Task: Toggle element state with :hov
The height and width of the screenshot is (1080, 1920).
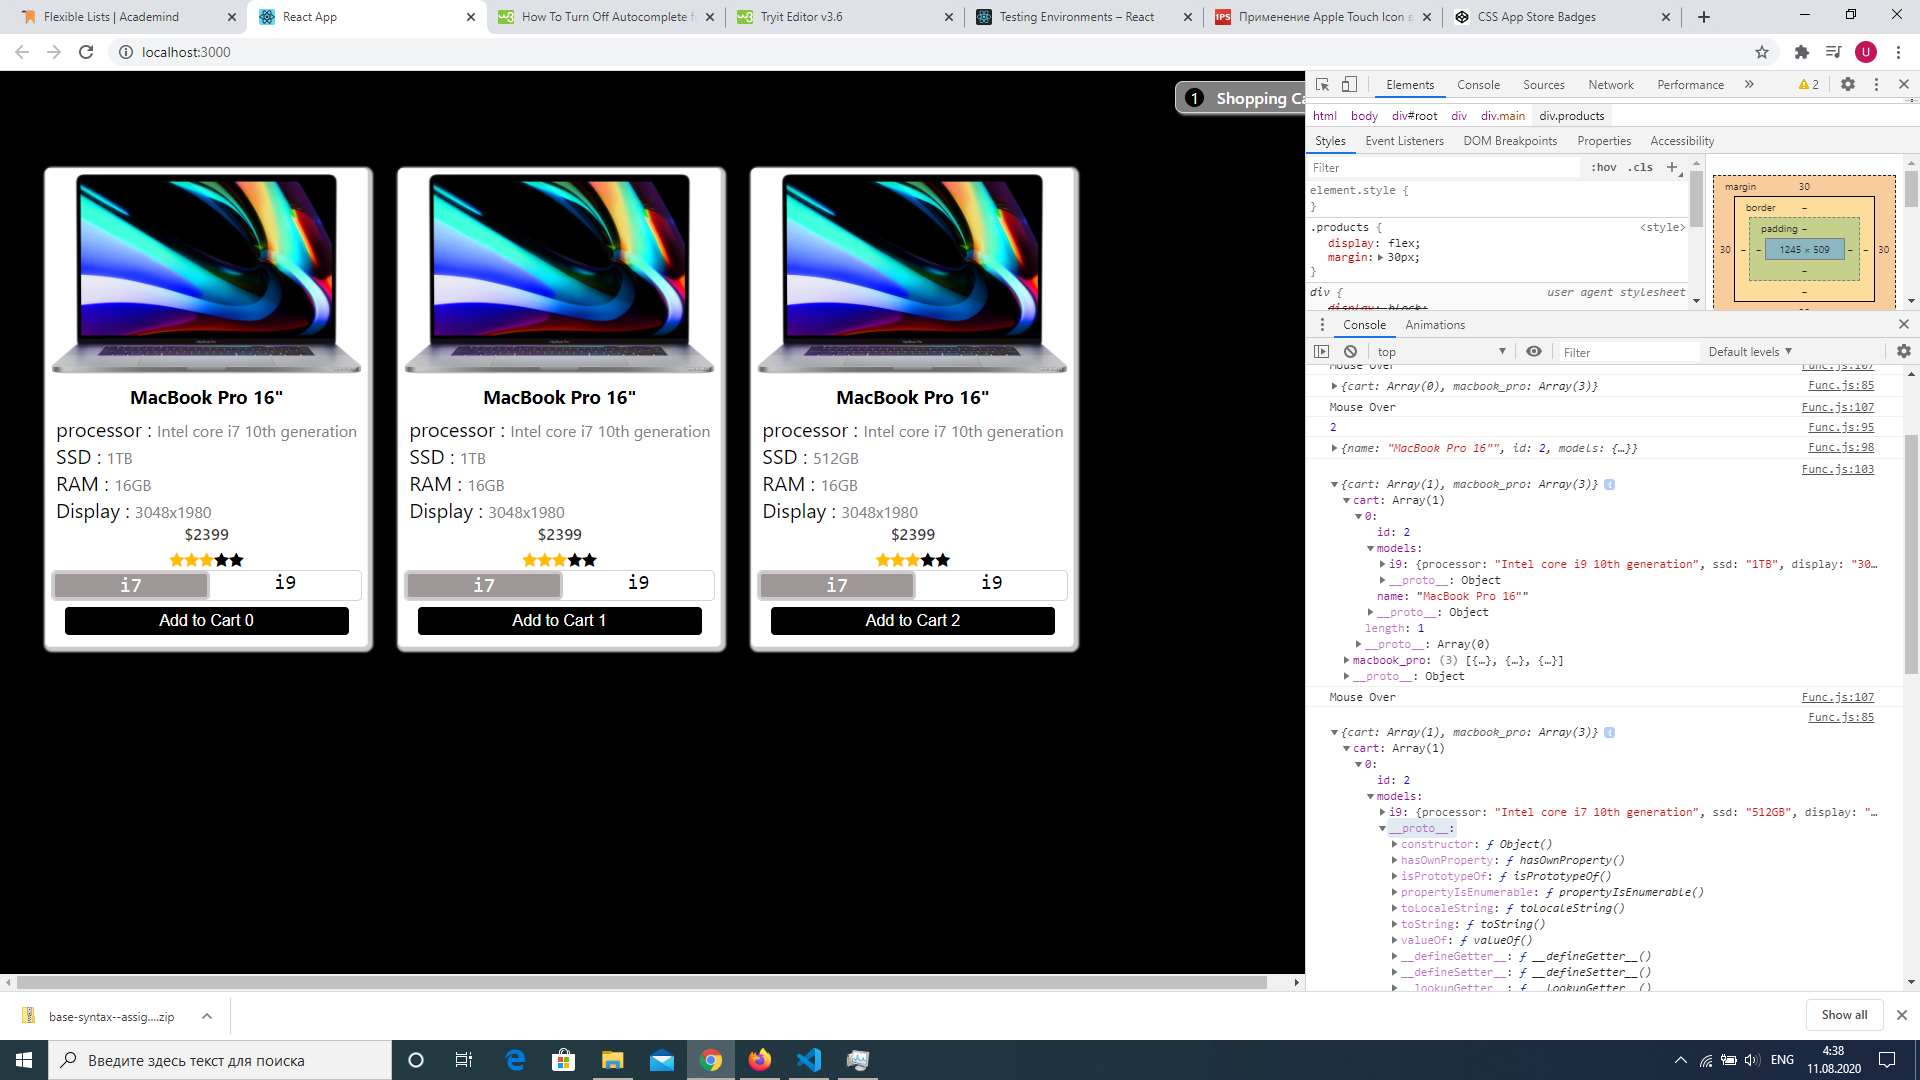Action: 1604,168
